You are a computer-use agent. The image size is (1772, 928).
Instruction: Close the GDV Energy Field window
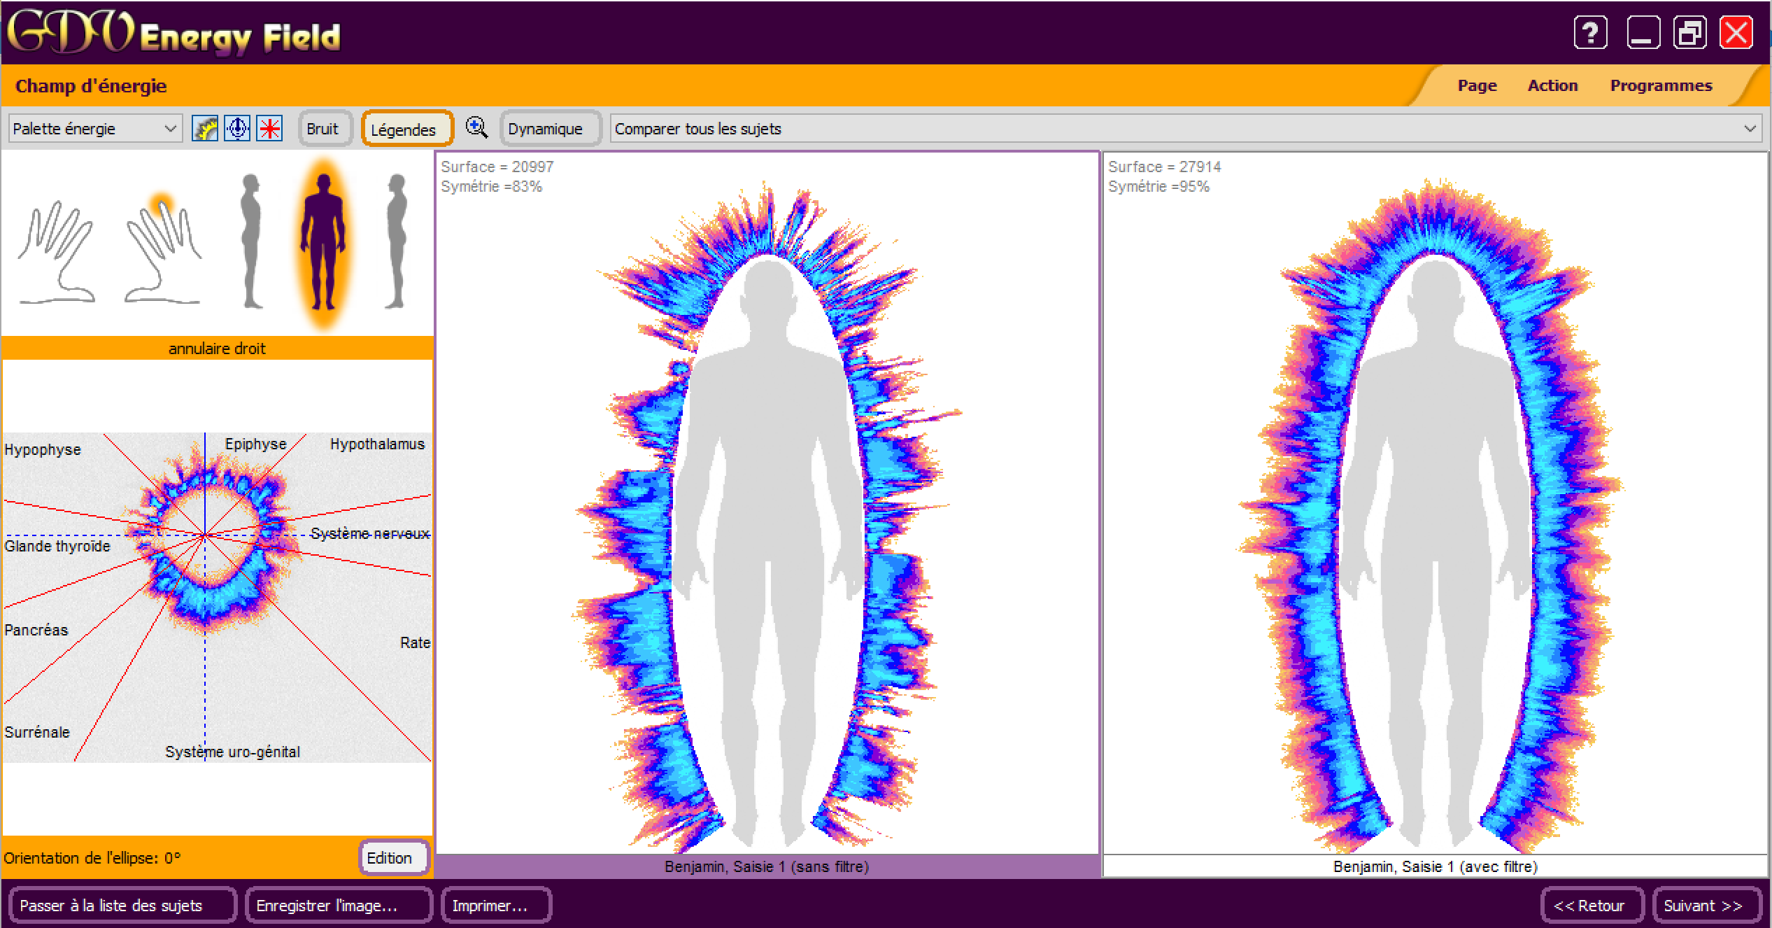tap(1737, 33)
